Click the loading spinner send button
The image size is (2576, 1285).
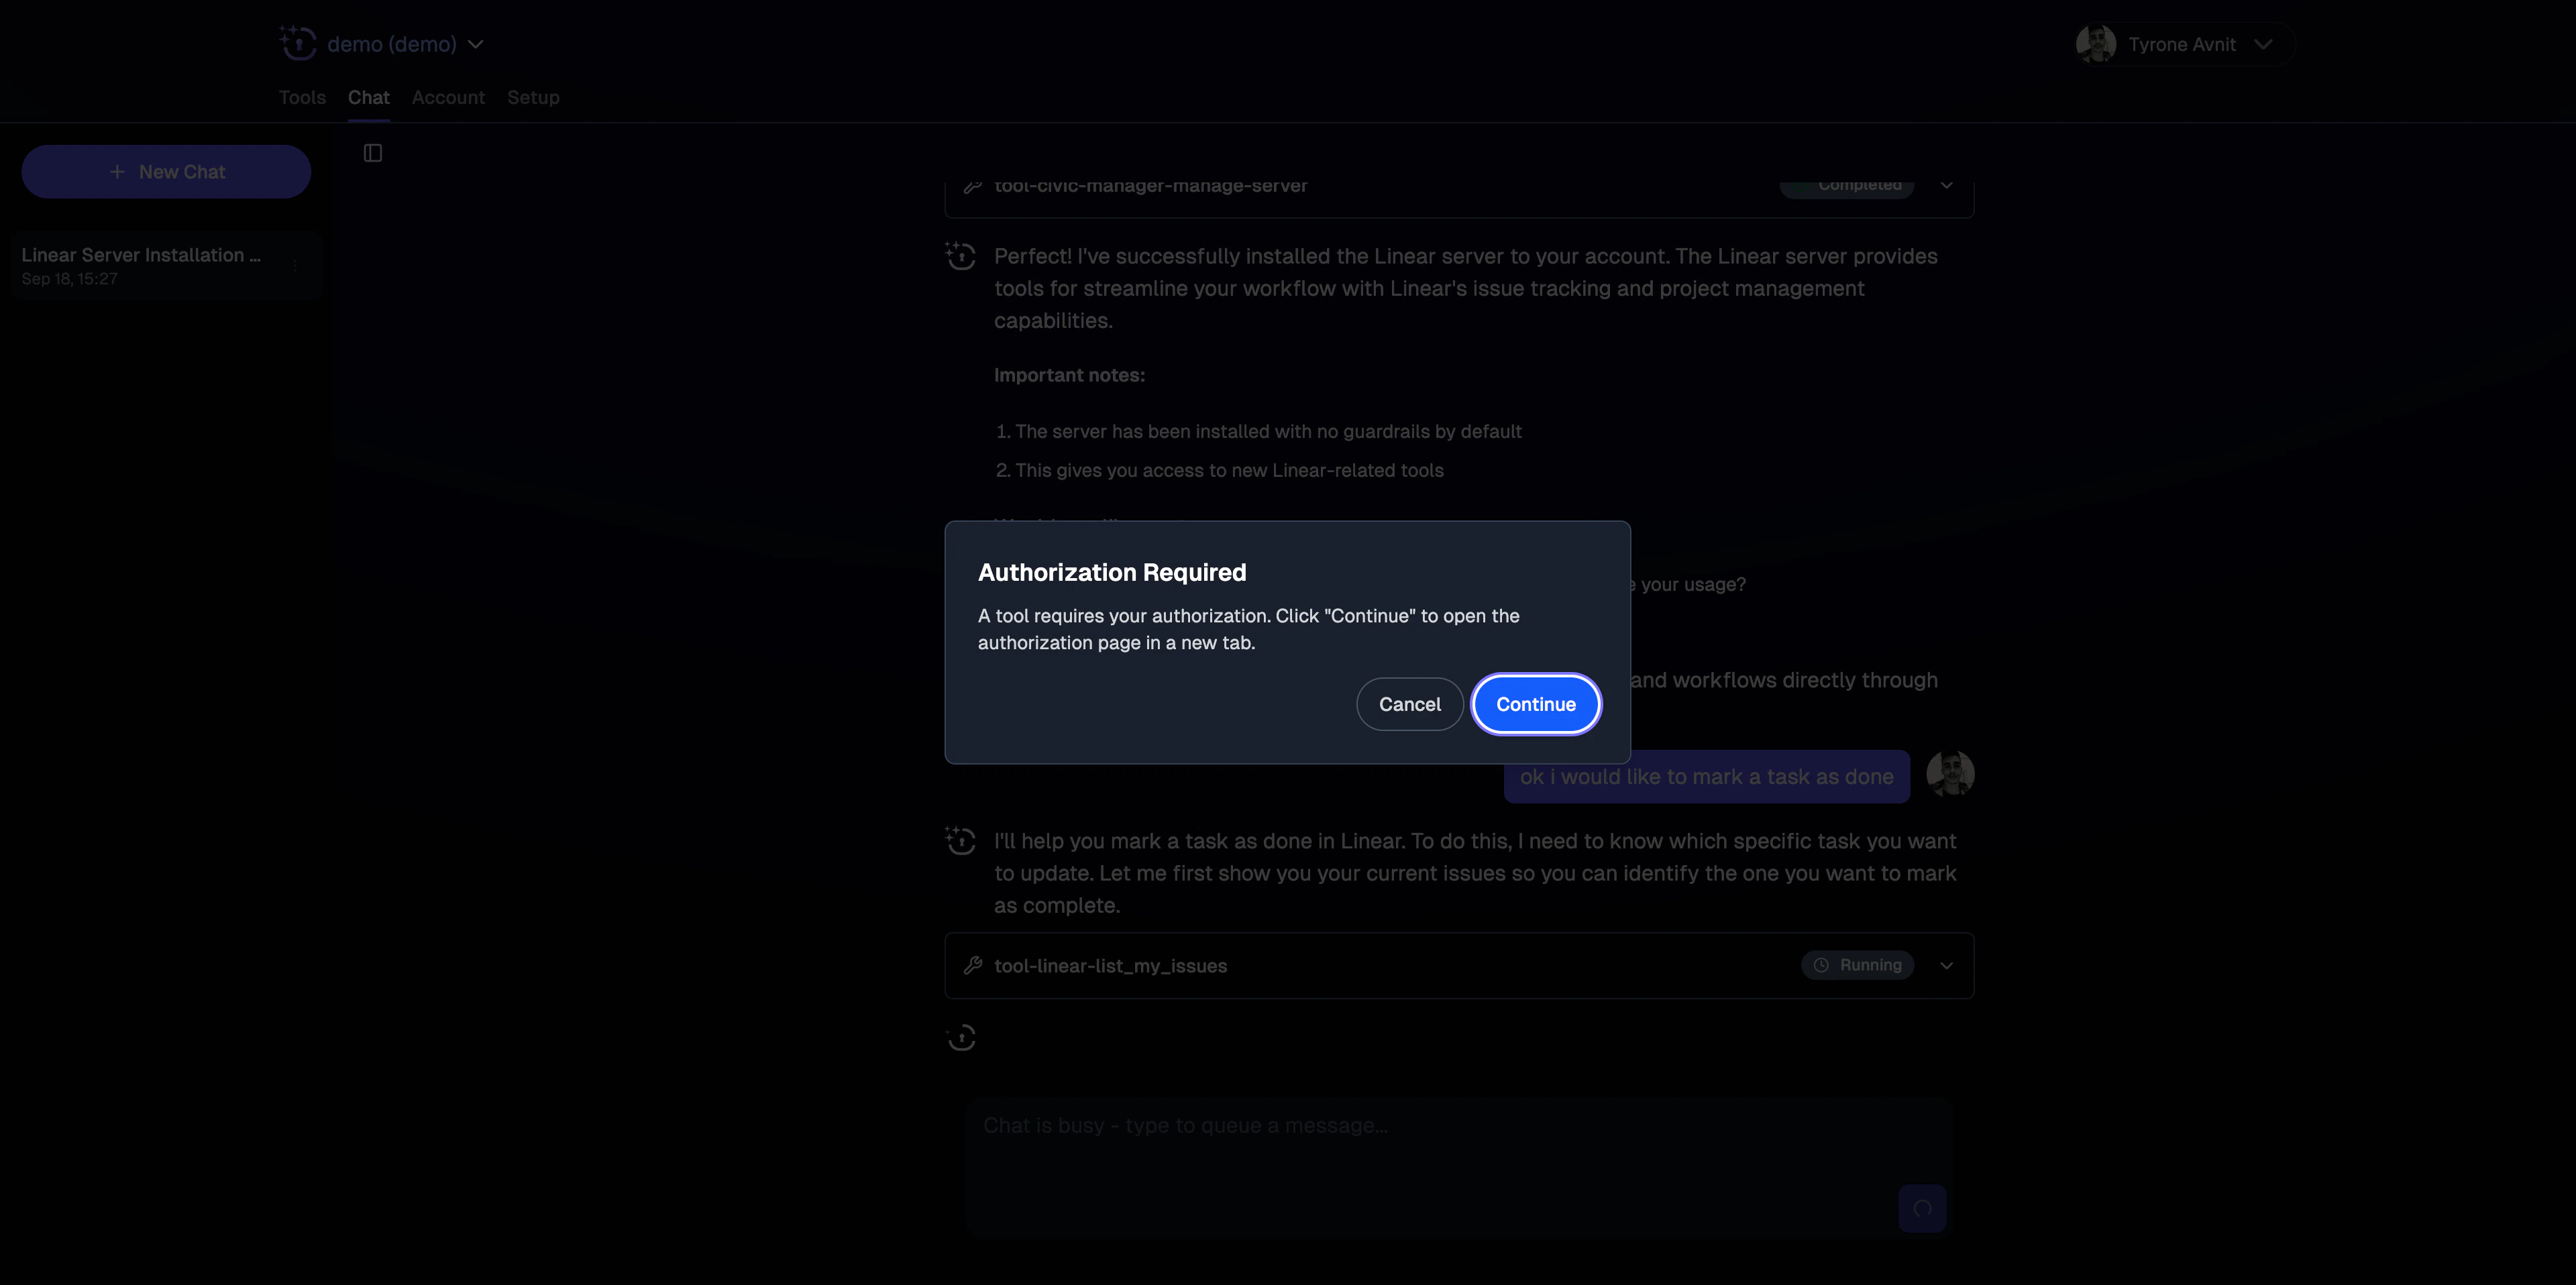(x=1923, y=1208)
